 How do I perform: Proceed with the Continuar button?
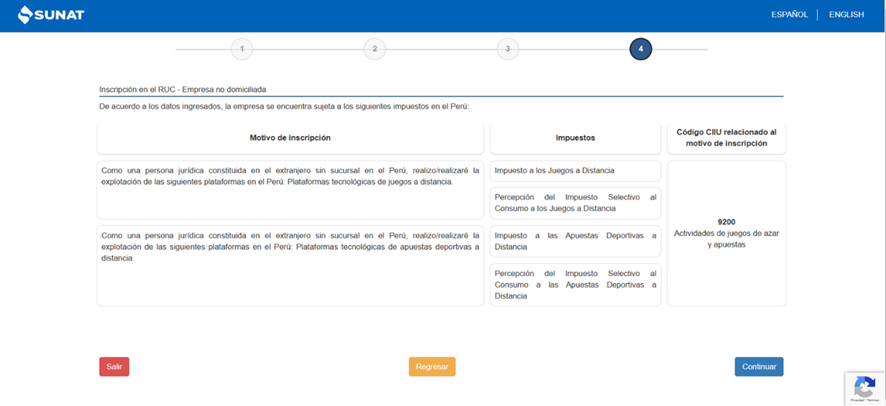click(x=758, y=367)
